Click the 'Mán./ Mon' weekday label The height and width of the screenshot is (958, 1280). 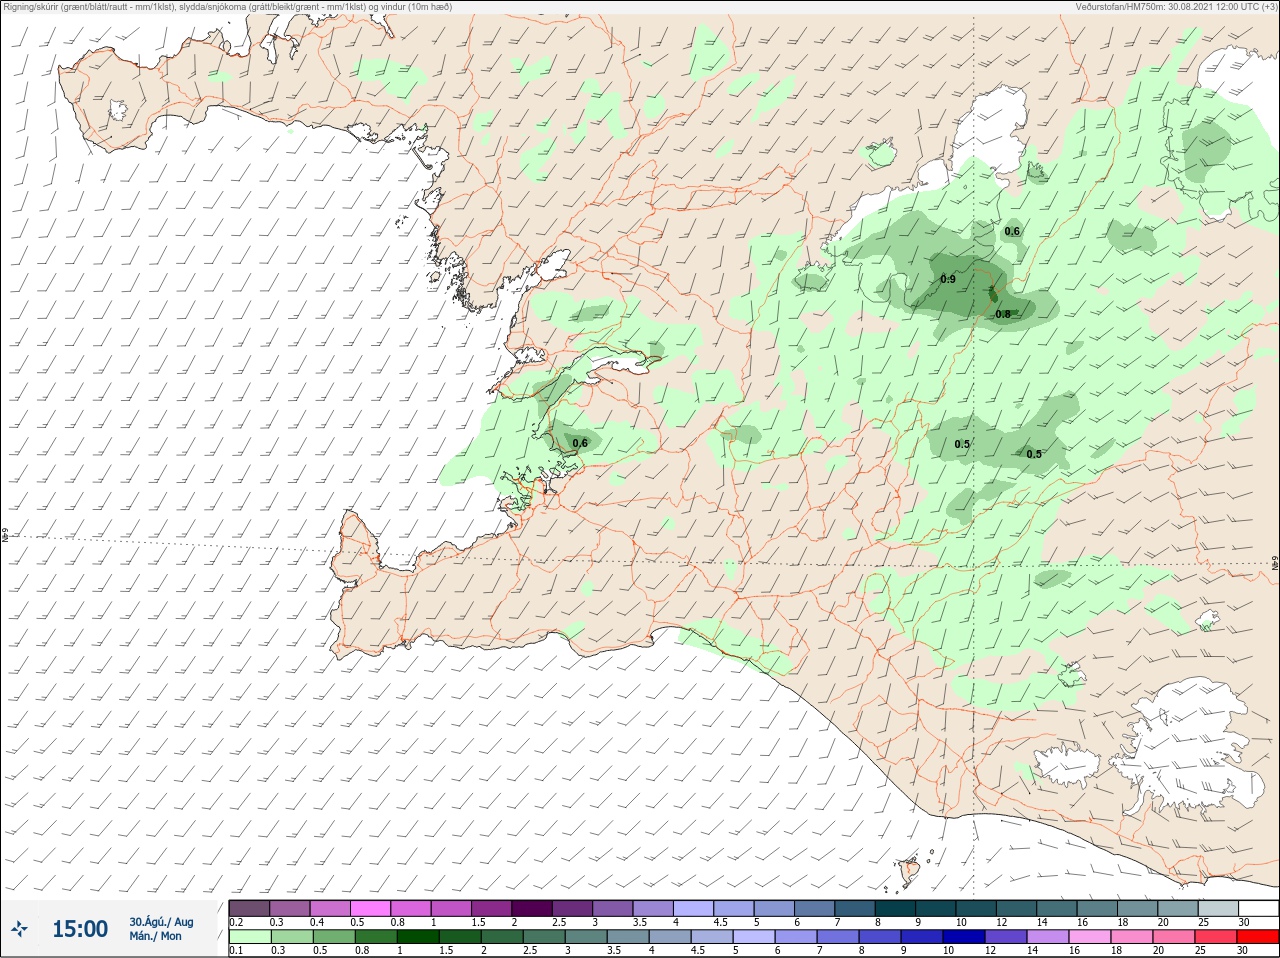[x=155, y=937]
